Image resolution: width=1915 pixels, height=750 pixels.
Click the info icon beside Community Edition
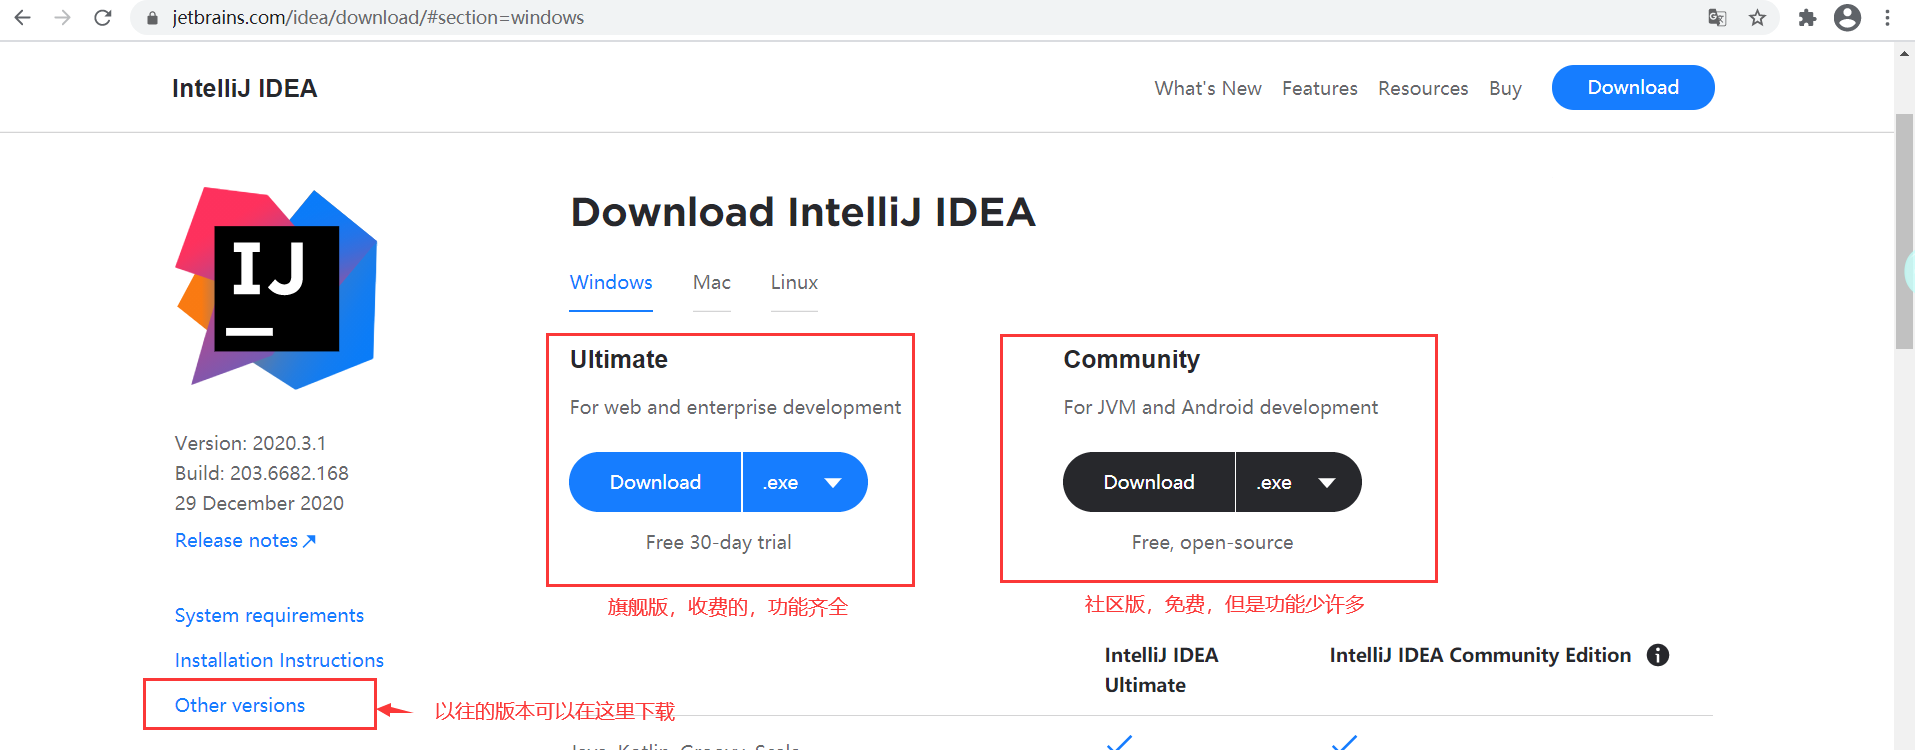pyautogui.click(x=1658, y=655)
